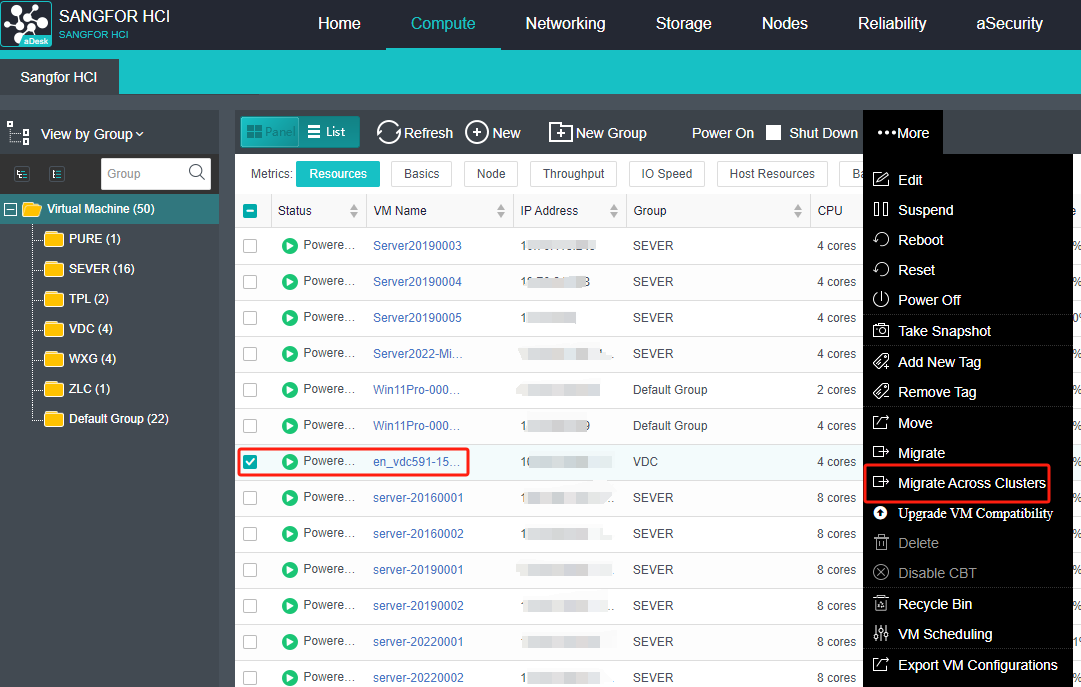Open the View by Group dropdown
This screenshot has height=687, width=1081.
coord(92,134)
